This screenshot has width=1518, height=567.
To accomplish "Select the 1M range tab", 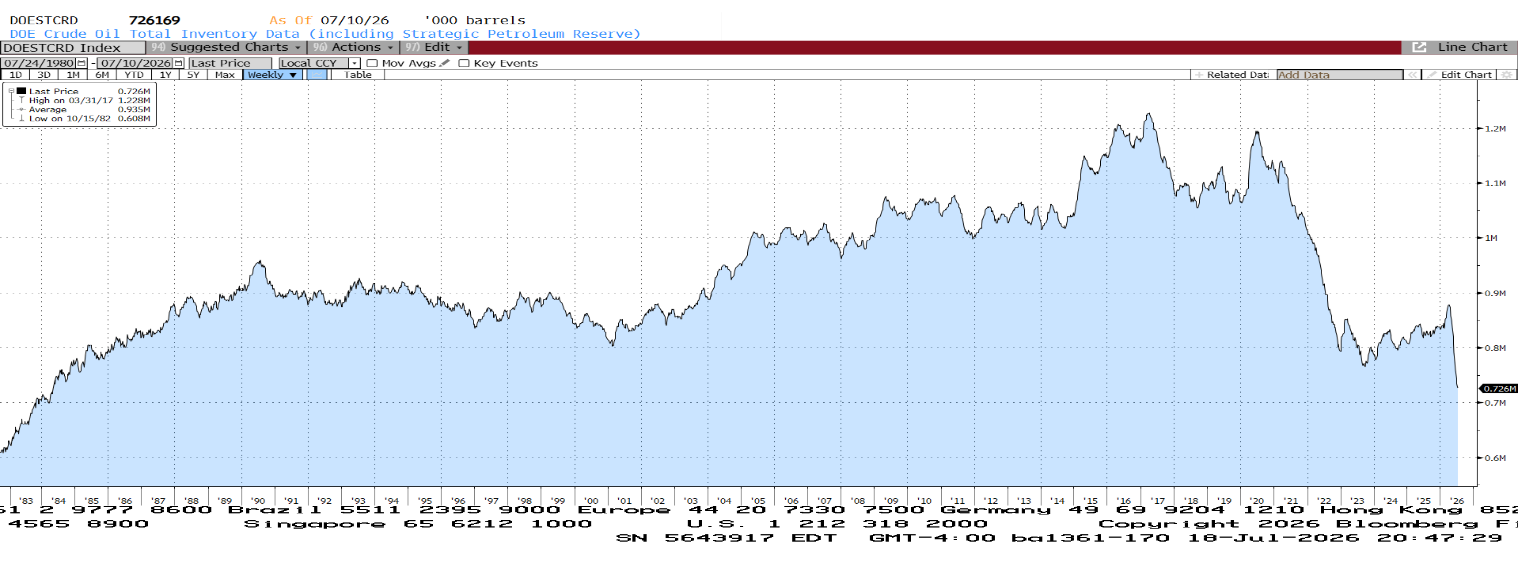I will pyautogui.click(x=73, y=75).
